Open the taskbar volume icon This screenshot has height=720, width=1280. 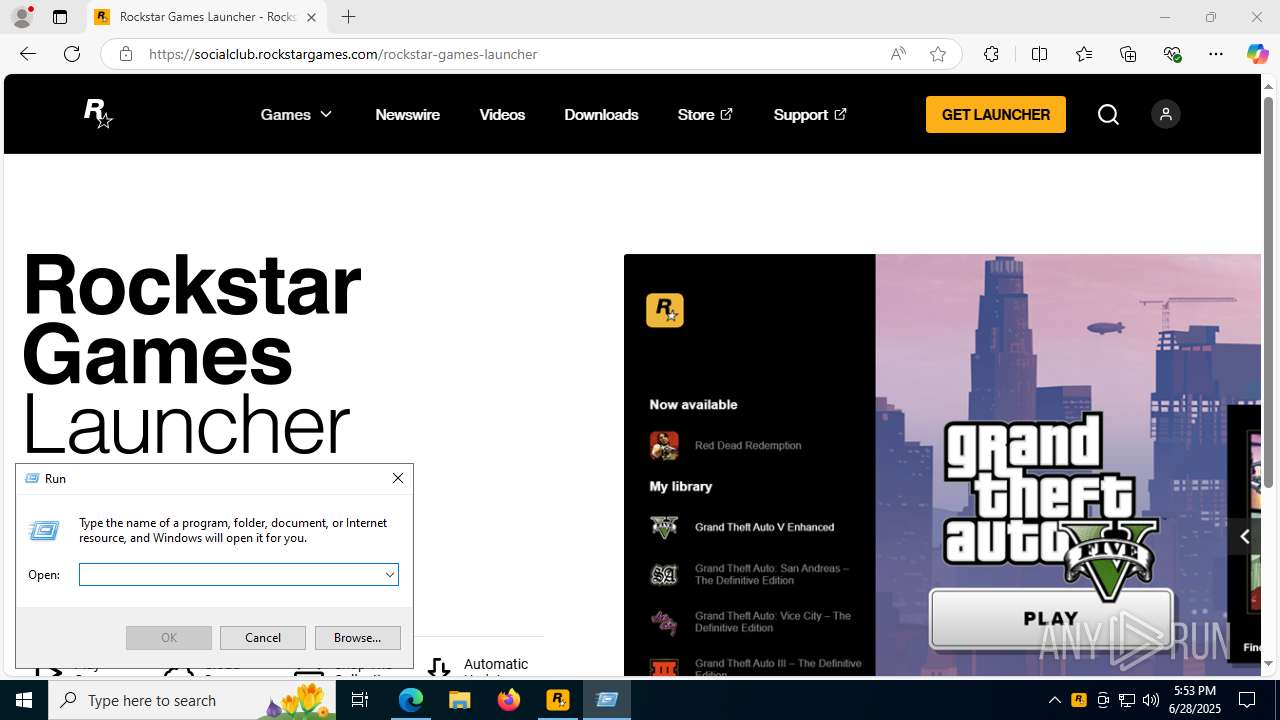(x=1150, y=700)
